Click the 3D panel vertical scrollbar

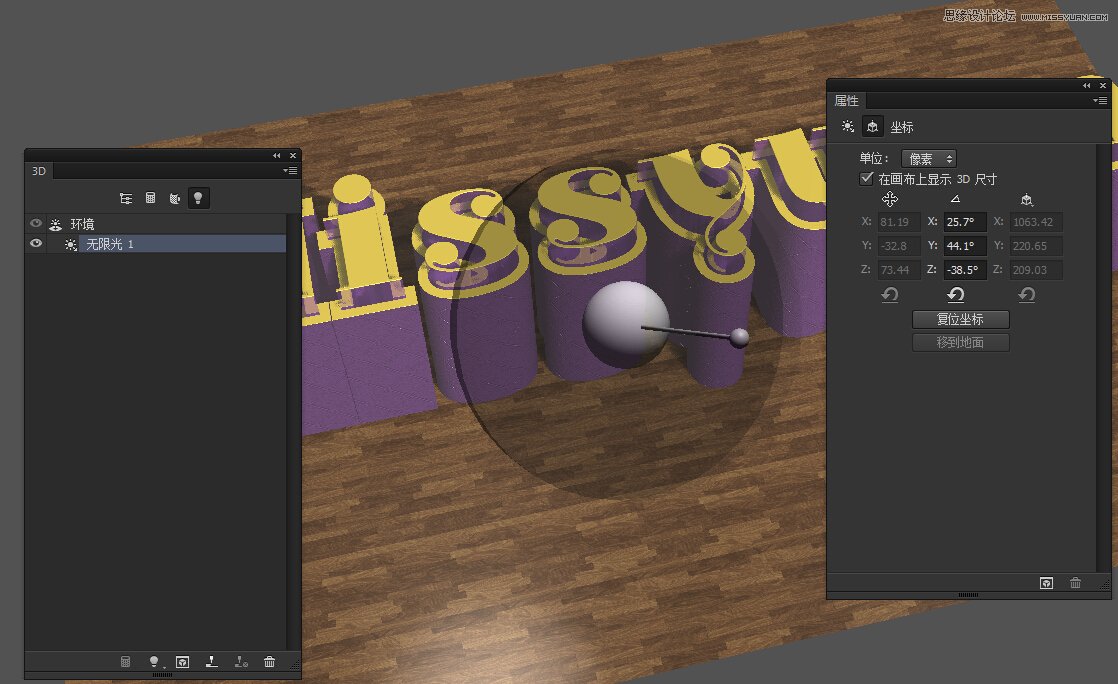pos(292,432)
